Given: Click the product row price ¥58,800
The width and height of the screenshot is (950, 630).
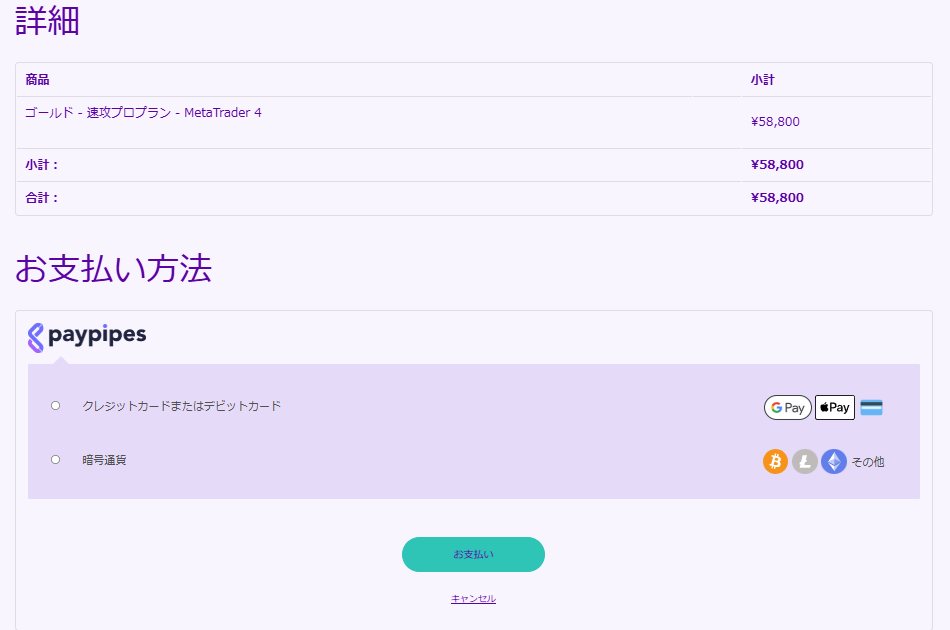Looking at the screenshot, I should [x=776, y=122].
